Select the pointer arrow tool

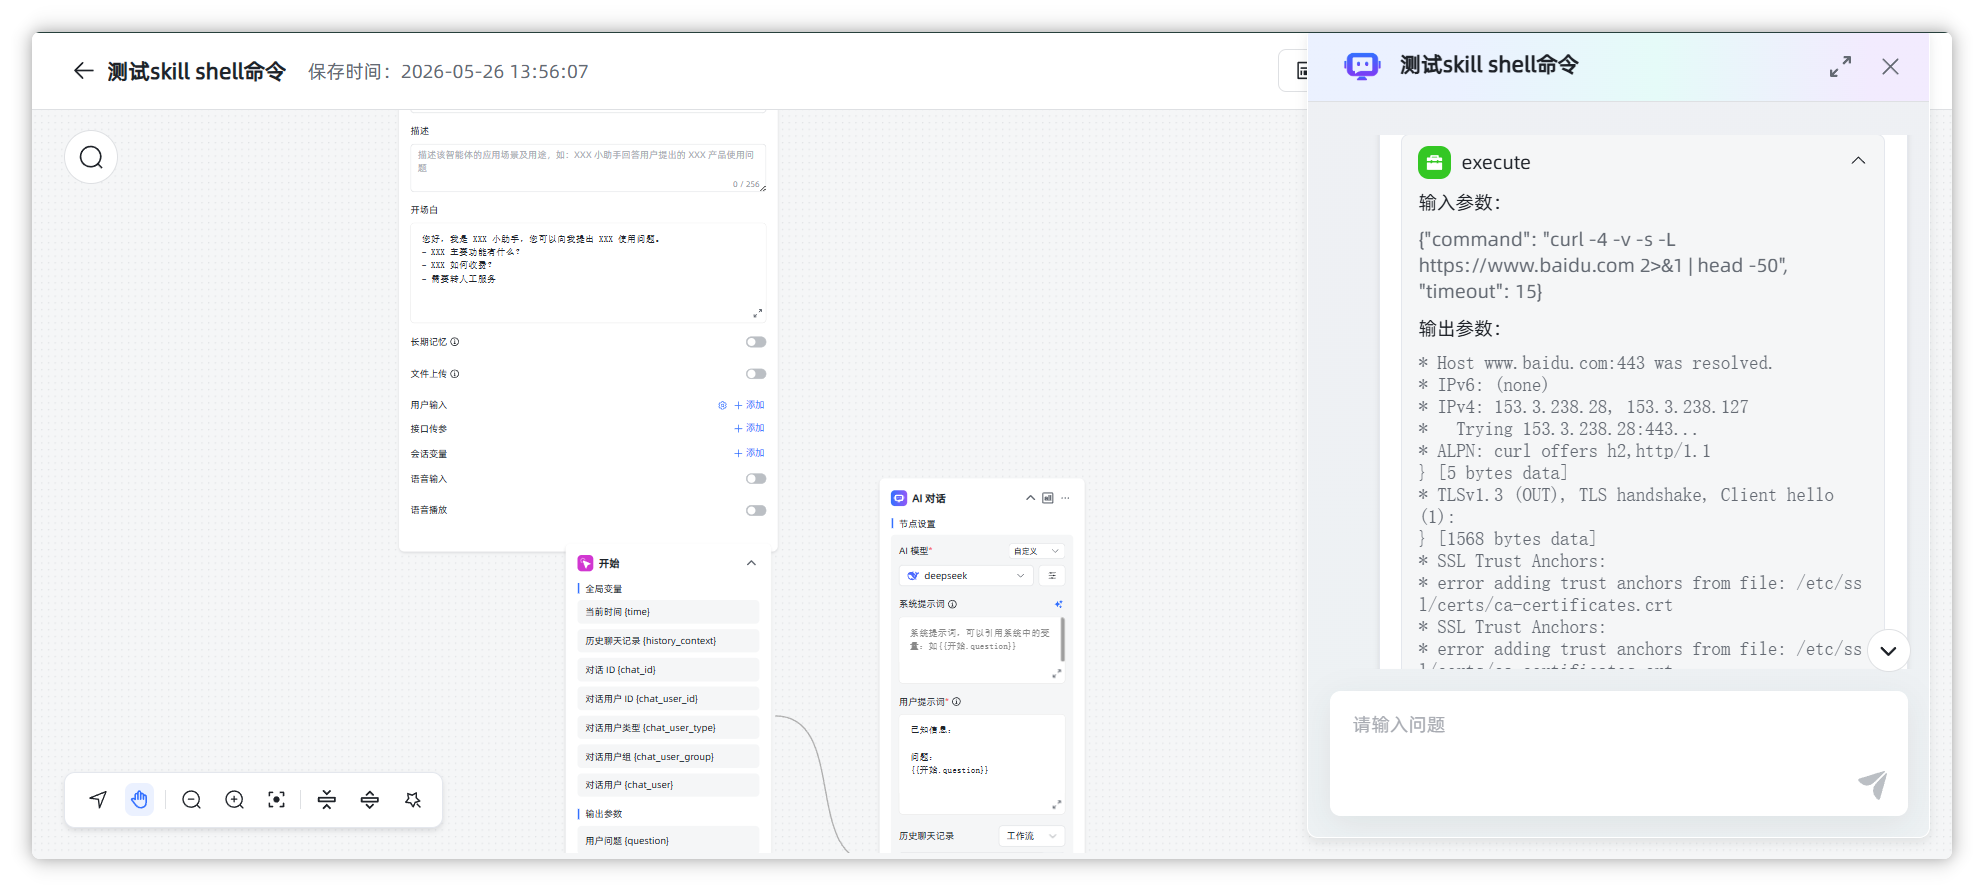(98, 800)
